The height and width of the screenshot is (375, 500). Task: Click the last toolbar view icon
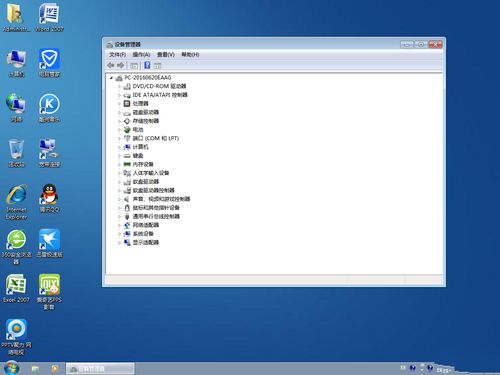coord(158,66)
